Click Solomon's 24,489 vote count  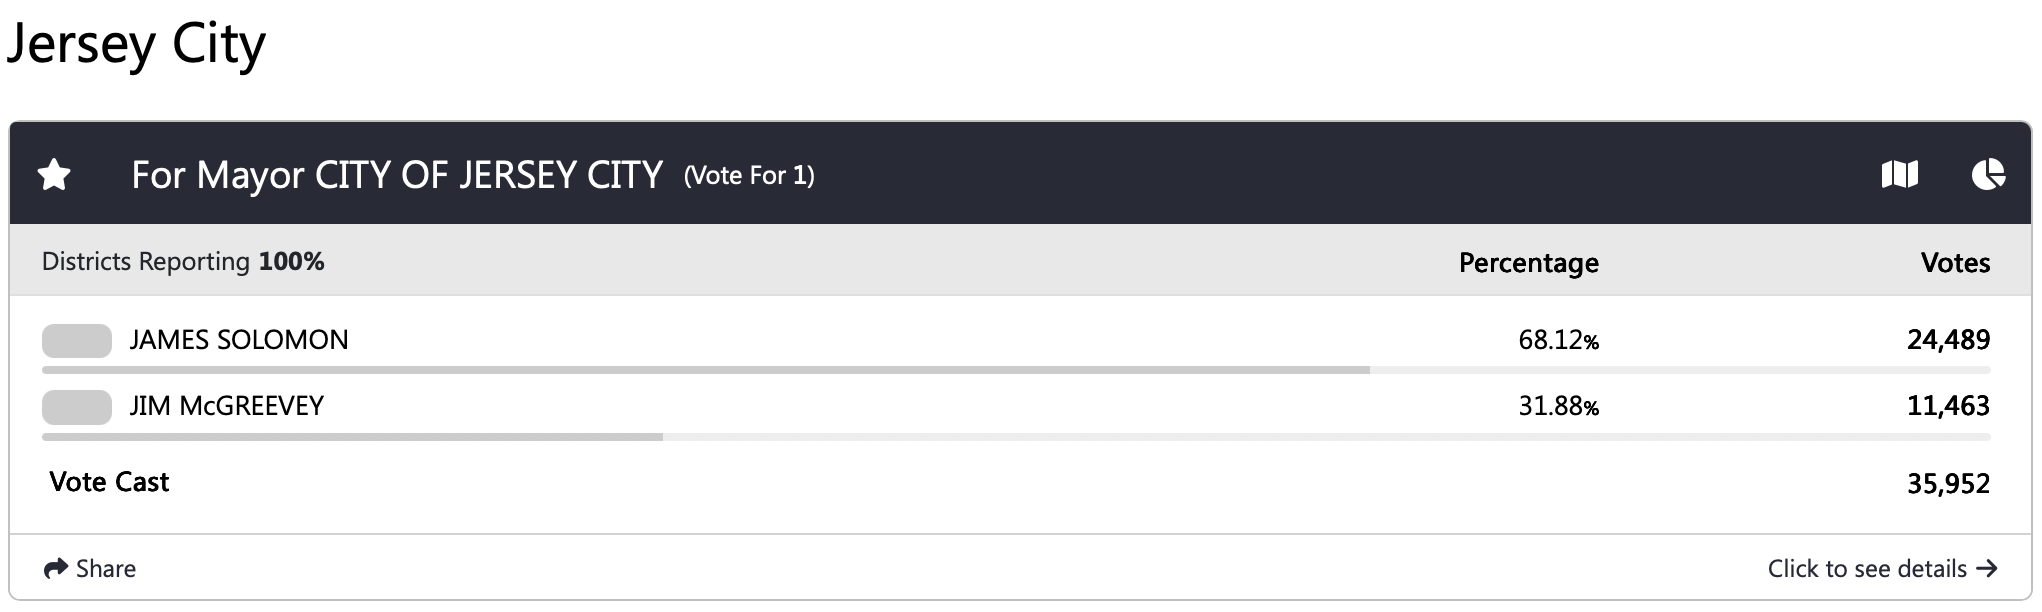(x=1948, y=340)
